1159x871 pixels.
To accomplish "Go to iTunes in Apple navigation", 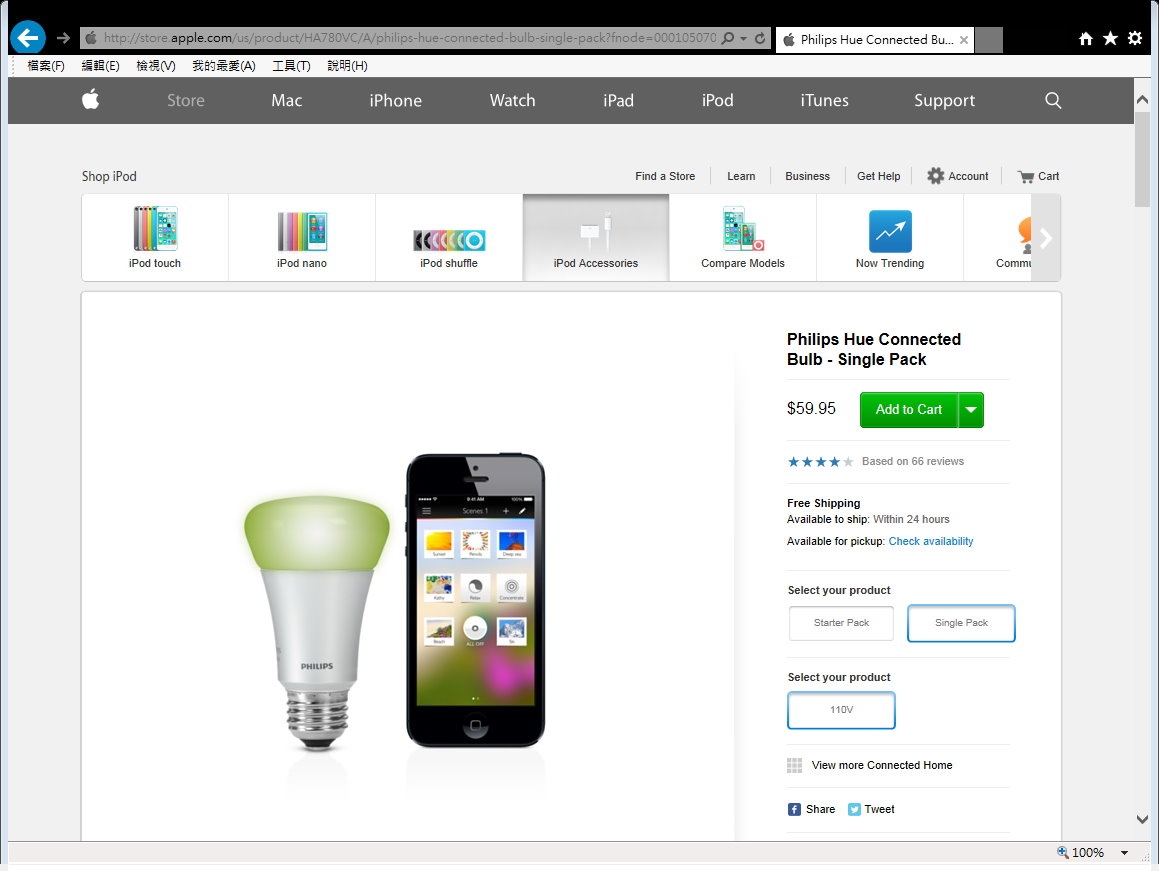I will 824,101.
